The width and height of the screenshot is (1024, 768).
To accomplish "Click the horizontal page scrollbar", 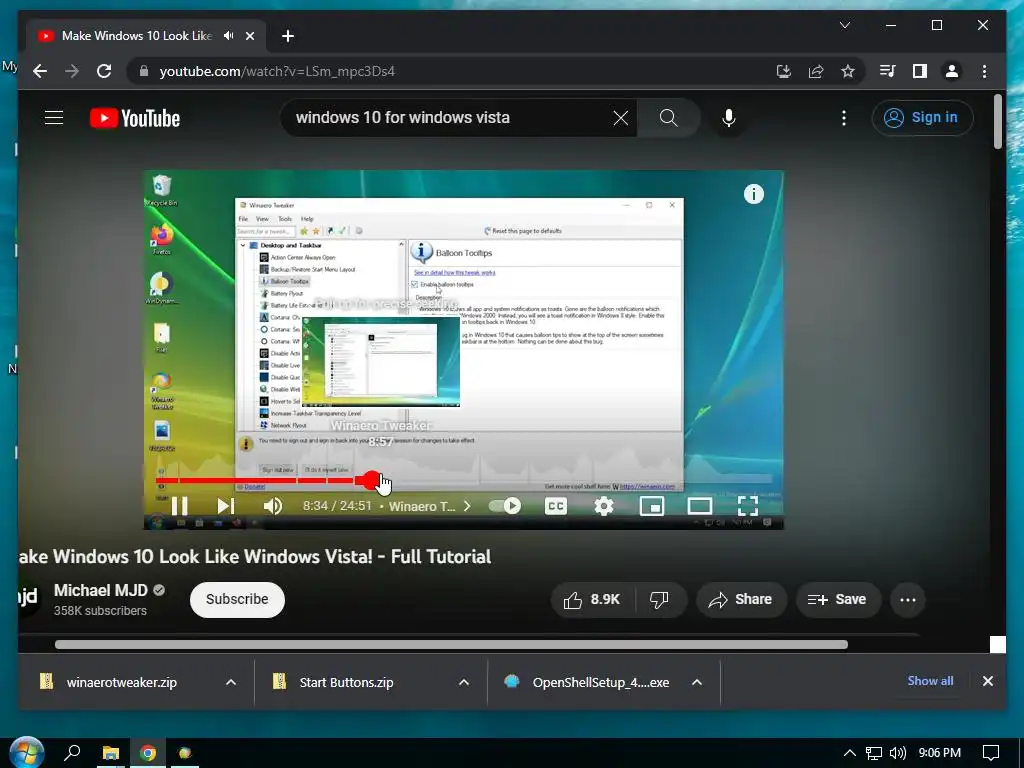I will pyautogui.click(x=451, y=645).
